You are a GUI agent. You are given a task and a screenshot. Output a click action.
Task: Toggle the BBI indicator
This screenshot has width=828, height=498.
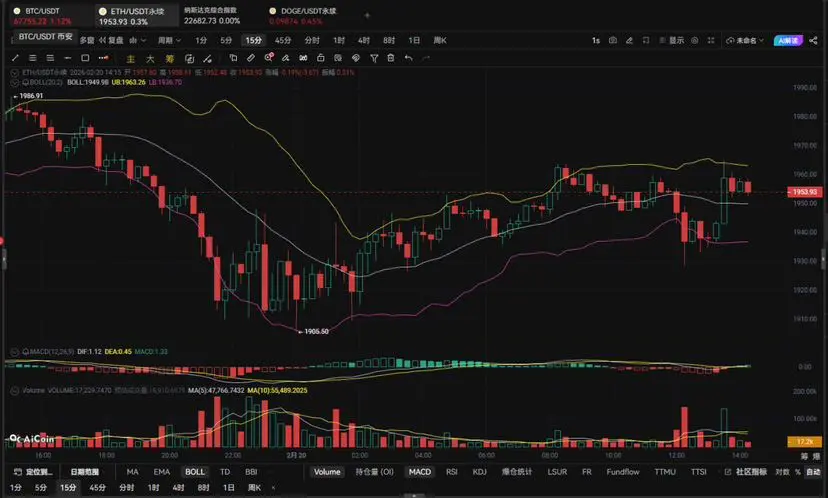pyautogui.click(x=251, y=472)
